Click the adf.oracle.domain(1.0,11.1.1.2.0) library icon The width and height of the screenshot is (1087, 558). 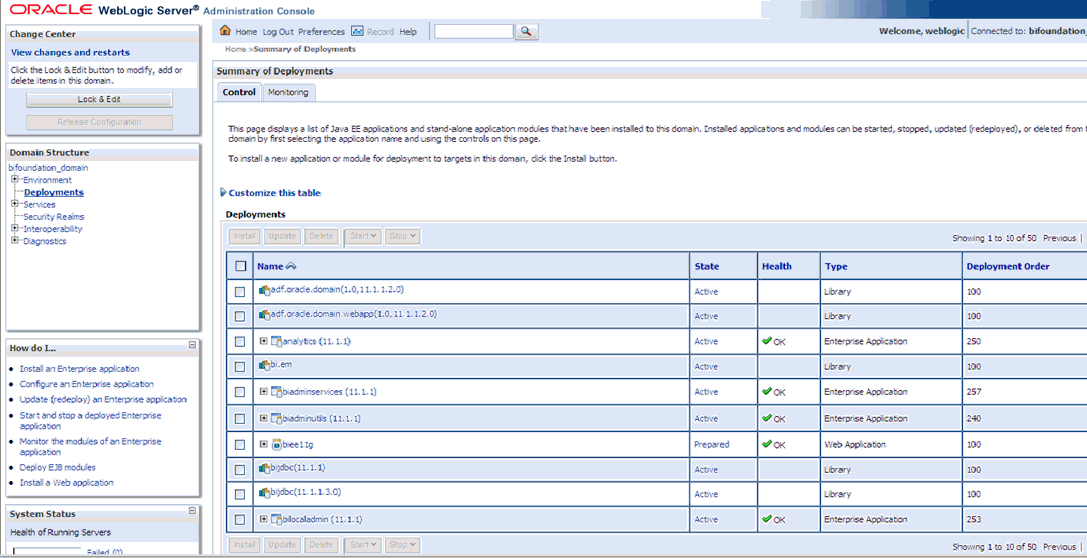pos(263,290)
